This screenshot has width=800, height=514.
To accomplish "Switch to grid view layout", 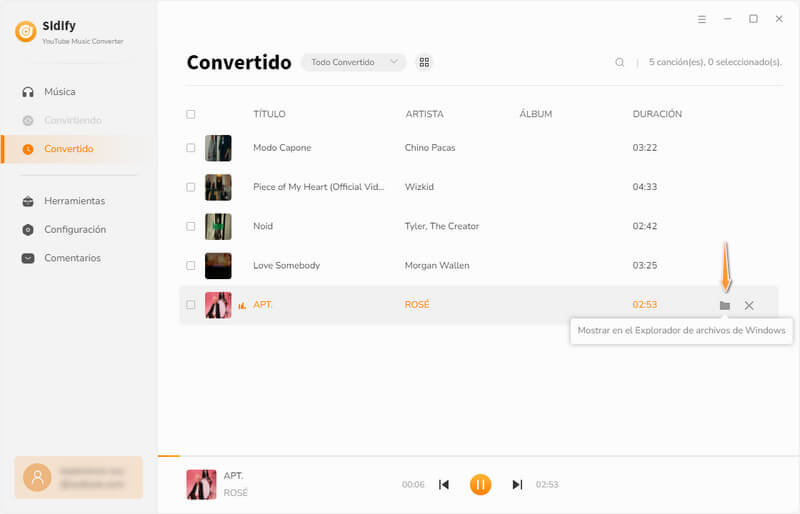I will [x=424, y=62].
